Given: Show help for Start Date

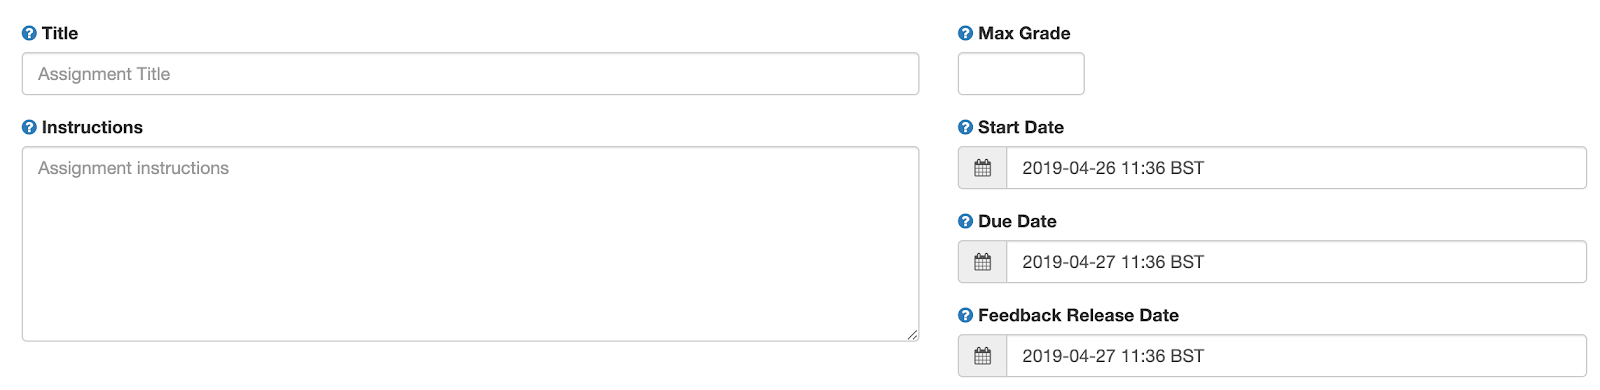Looking at the screenshot, I should point(965,127).
